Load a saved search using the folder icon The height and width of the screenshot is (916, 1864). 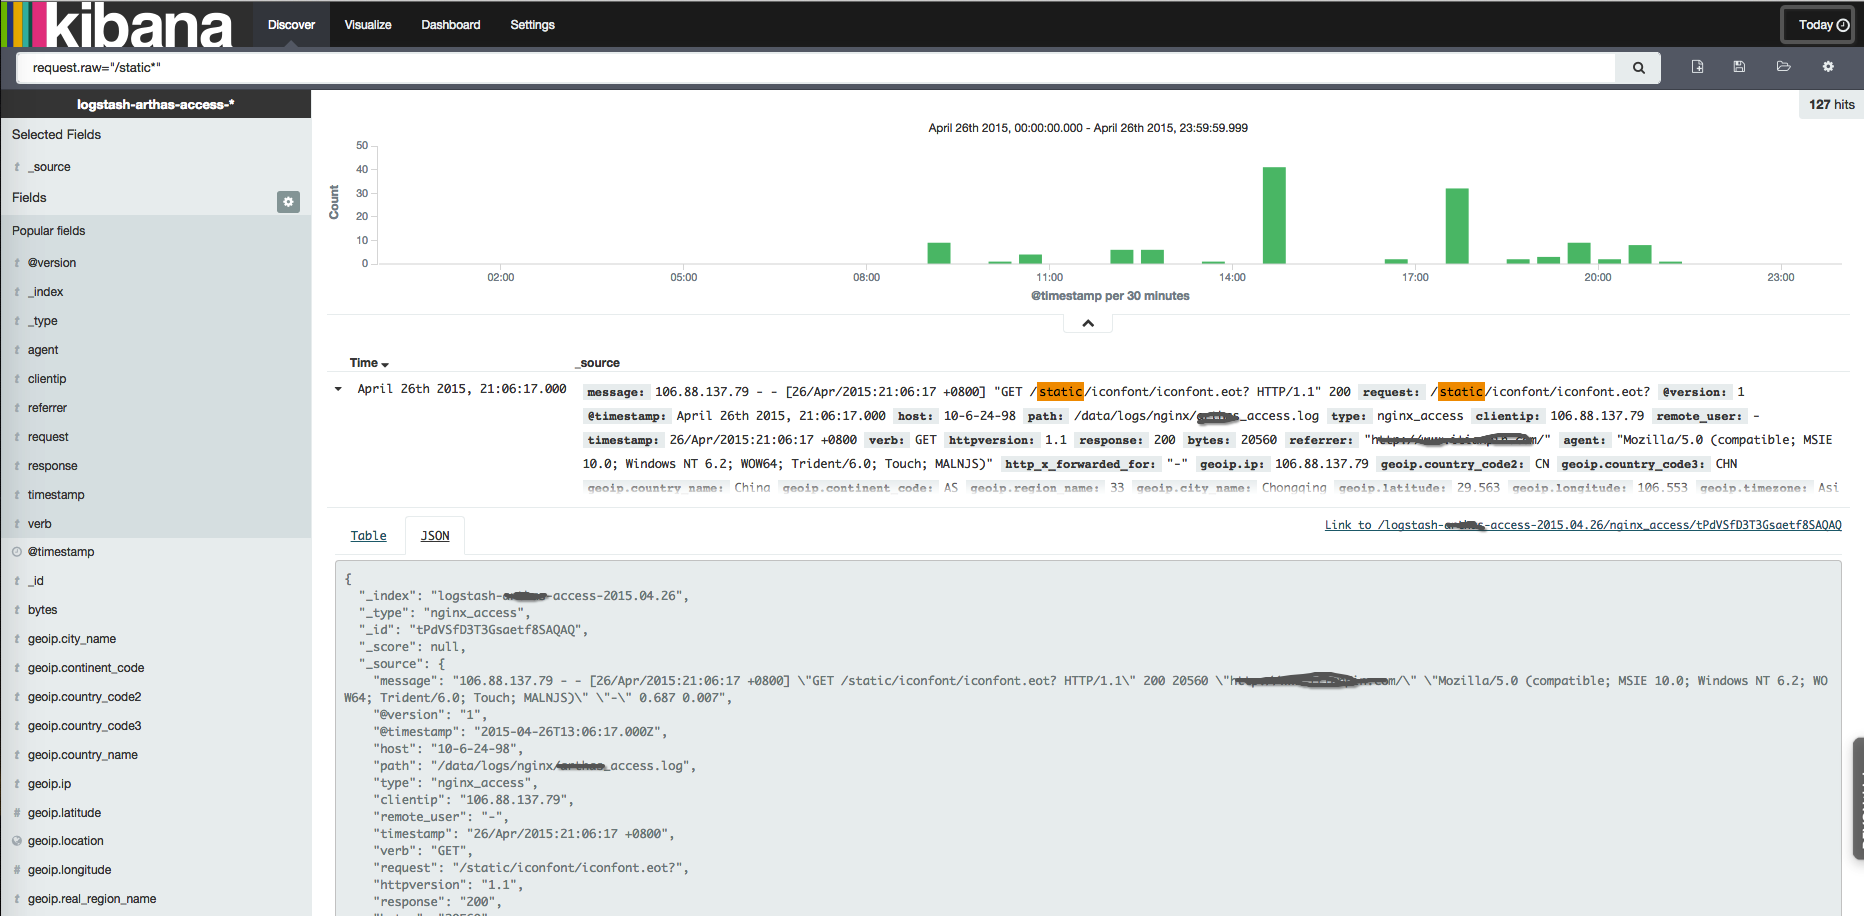point(1784,66)
